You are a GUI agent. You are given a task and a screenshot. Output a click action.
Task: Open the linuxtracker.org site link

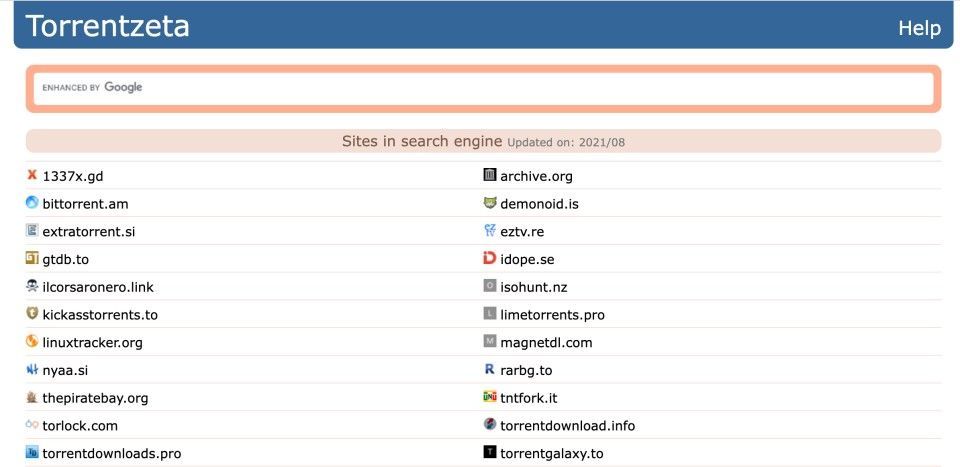[x=92, y=343]
